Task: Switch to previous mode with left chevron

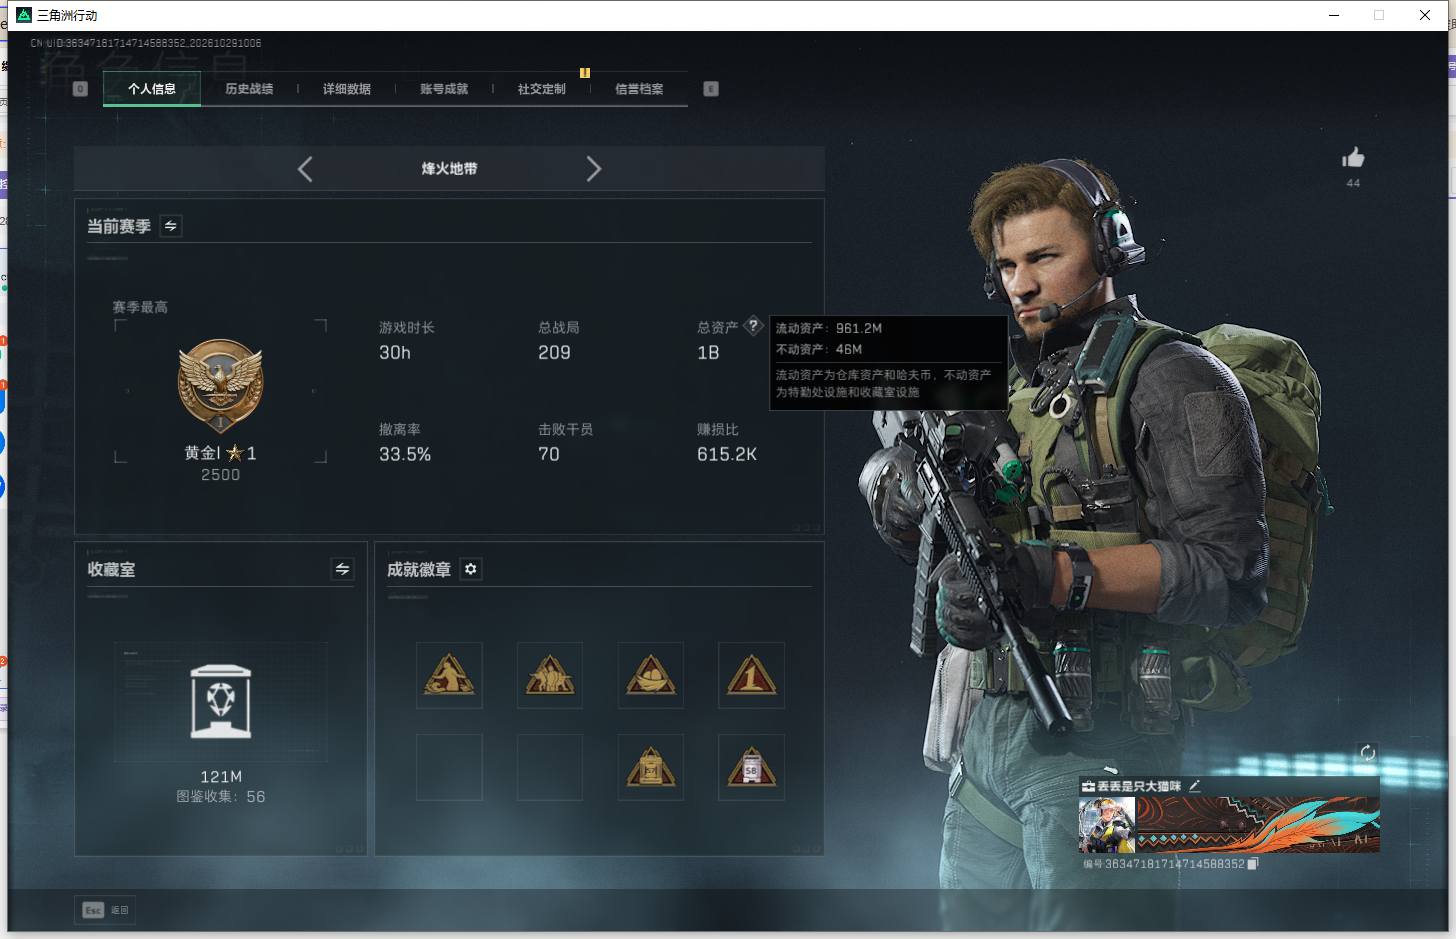Action: [305, 169]
